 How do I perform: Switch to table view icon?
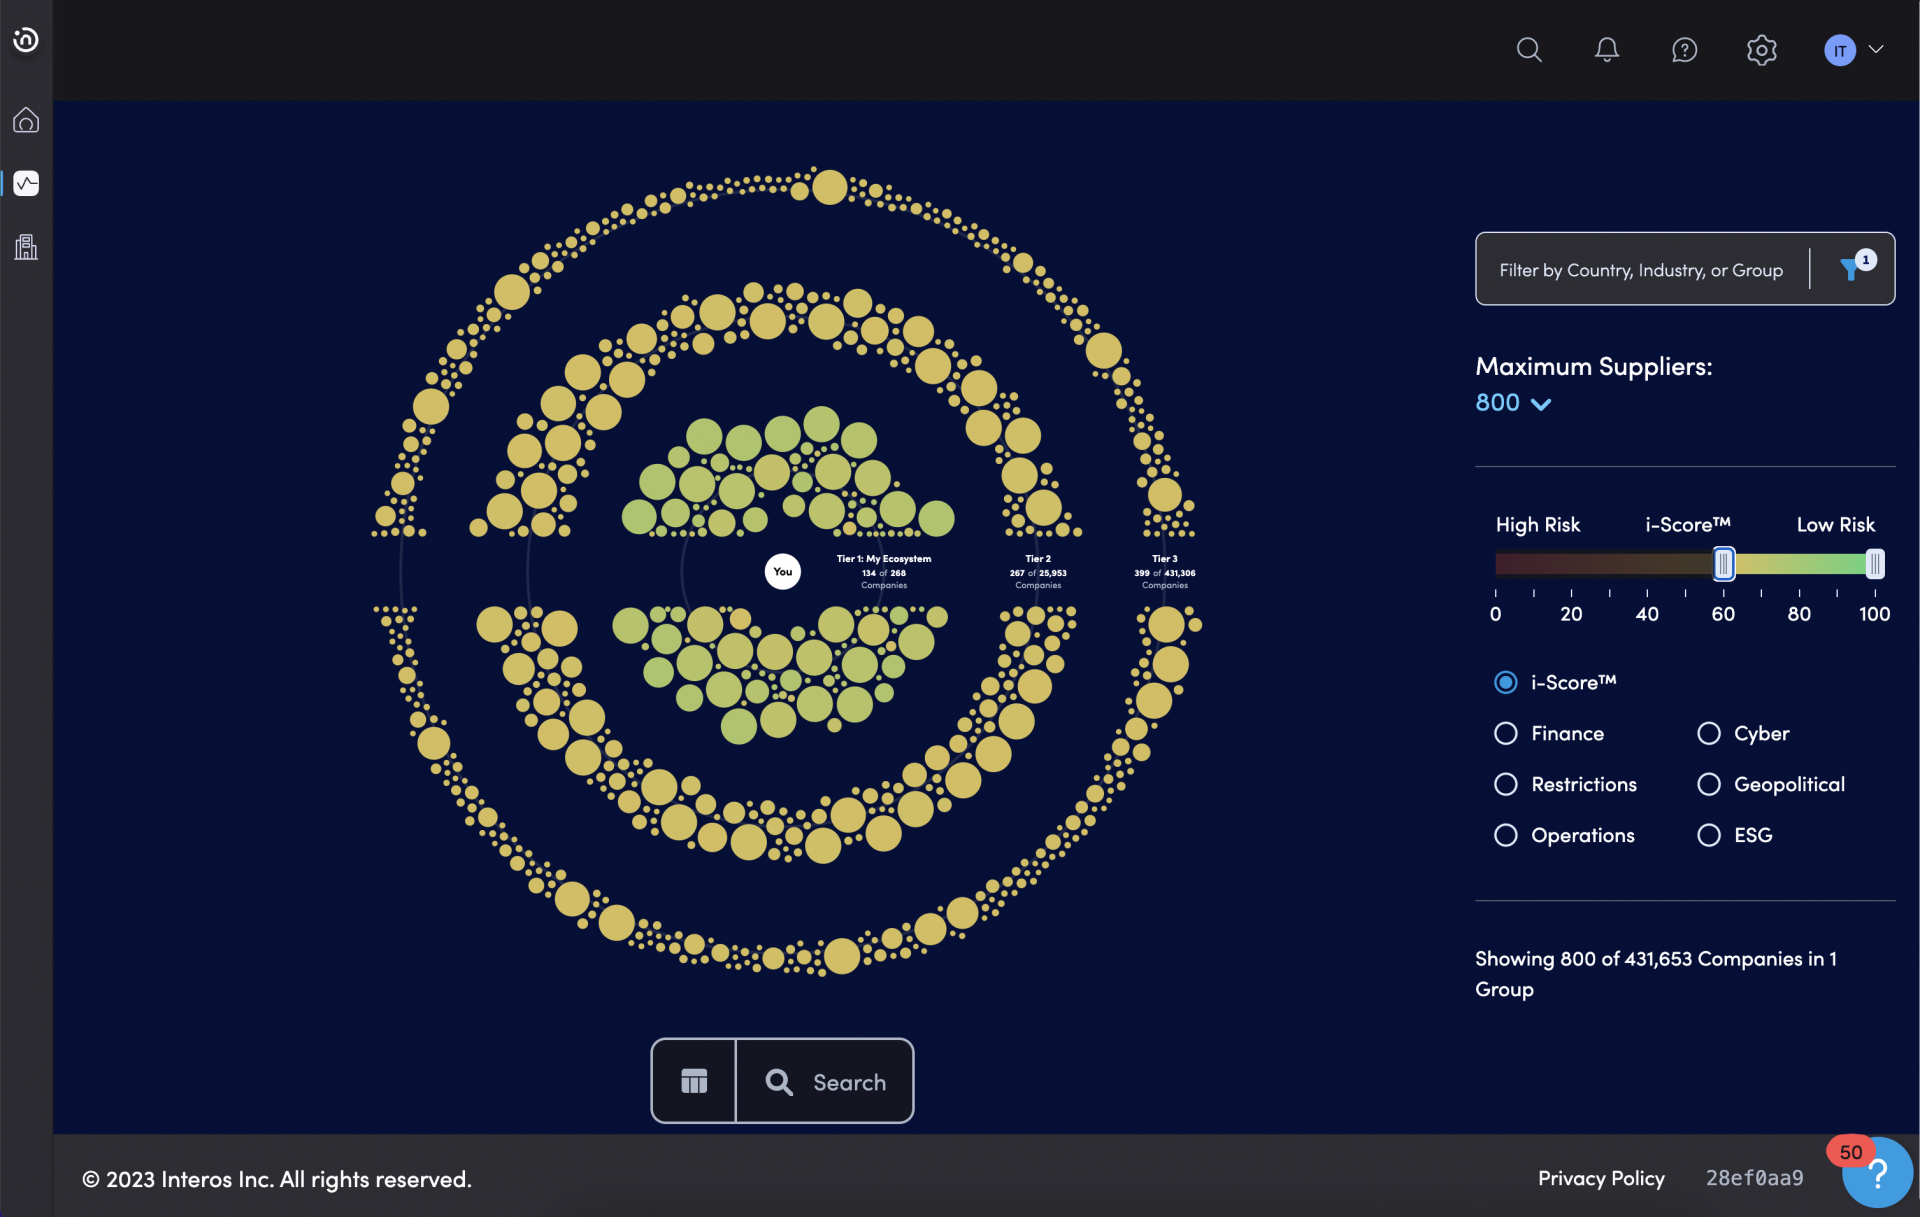(x=694, y=1081)
